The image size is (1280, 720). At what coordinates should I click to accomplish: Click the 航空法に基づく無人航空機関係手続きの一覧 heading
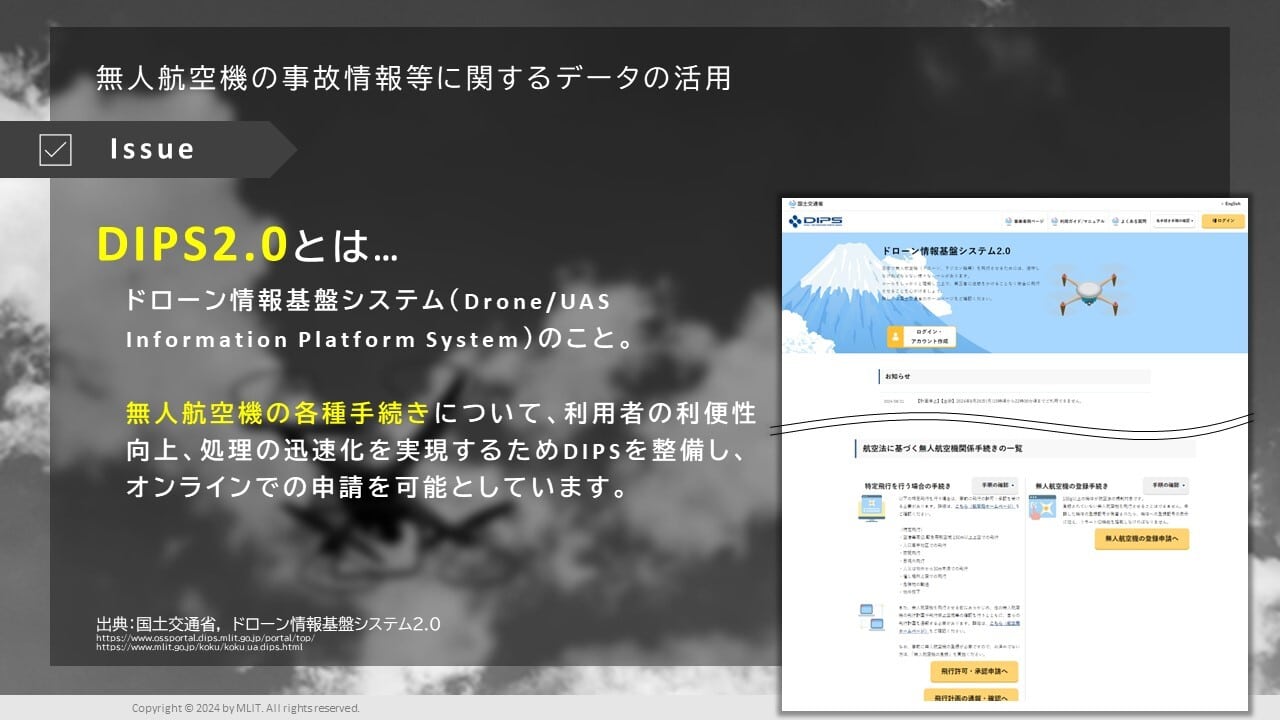tap(942, 448)
